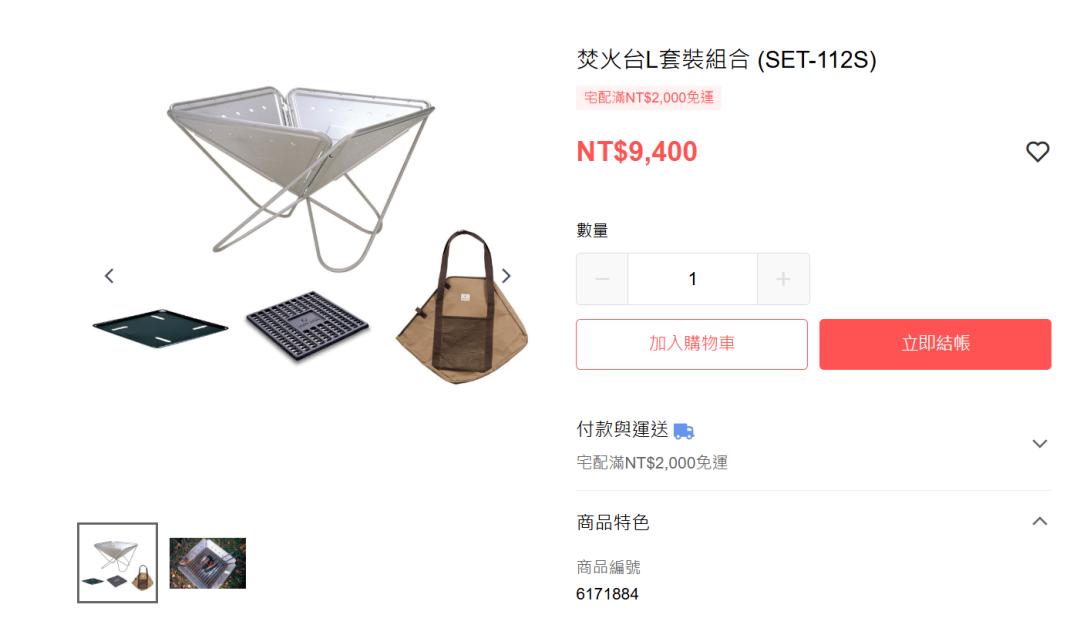Click the NT$9,400 price text

coord(636,151)
